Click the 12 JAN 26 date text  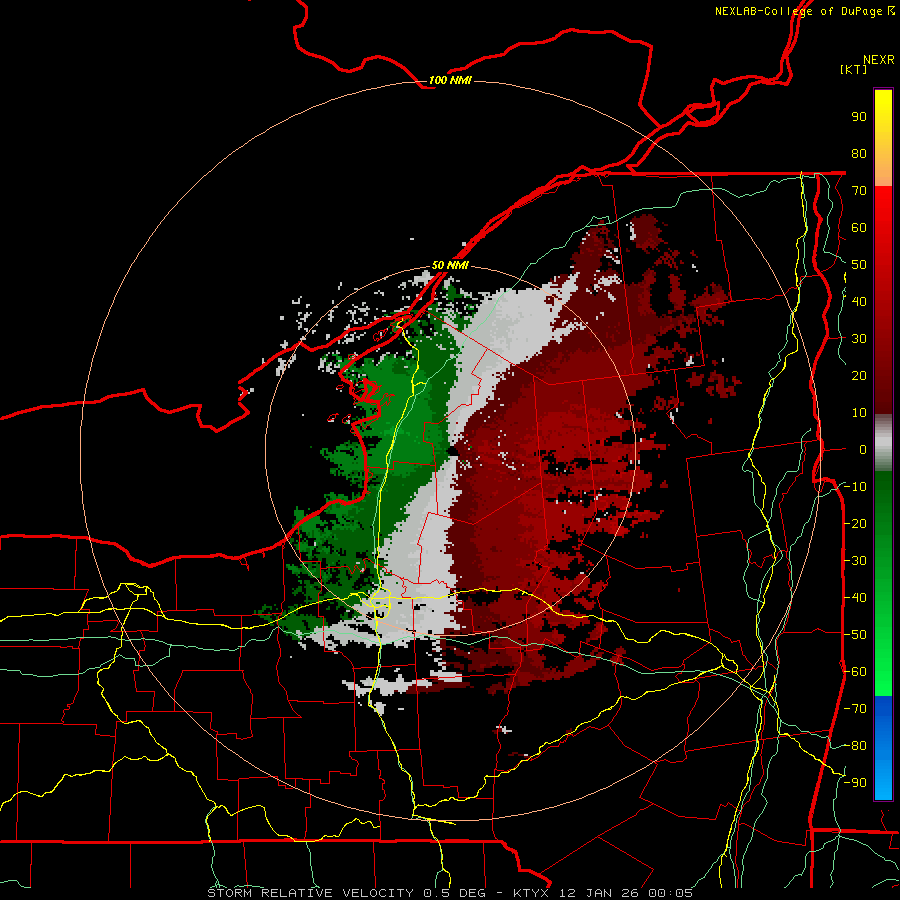(599, 893)
